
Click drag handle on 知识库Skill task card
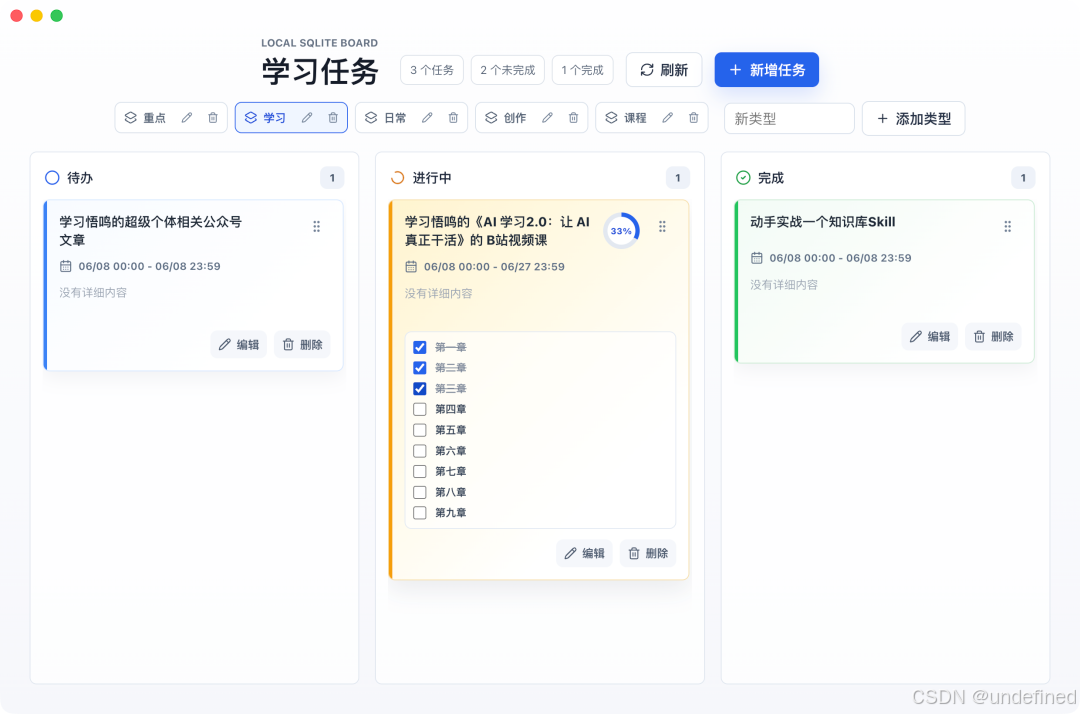(1008, 227)
